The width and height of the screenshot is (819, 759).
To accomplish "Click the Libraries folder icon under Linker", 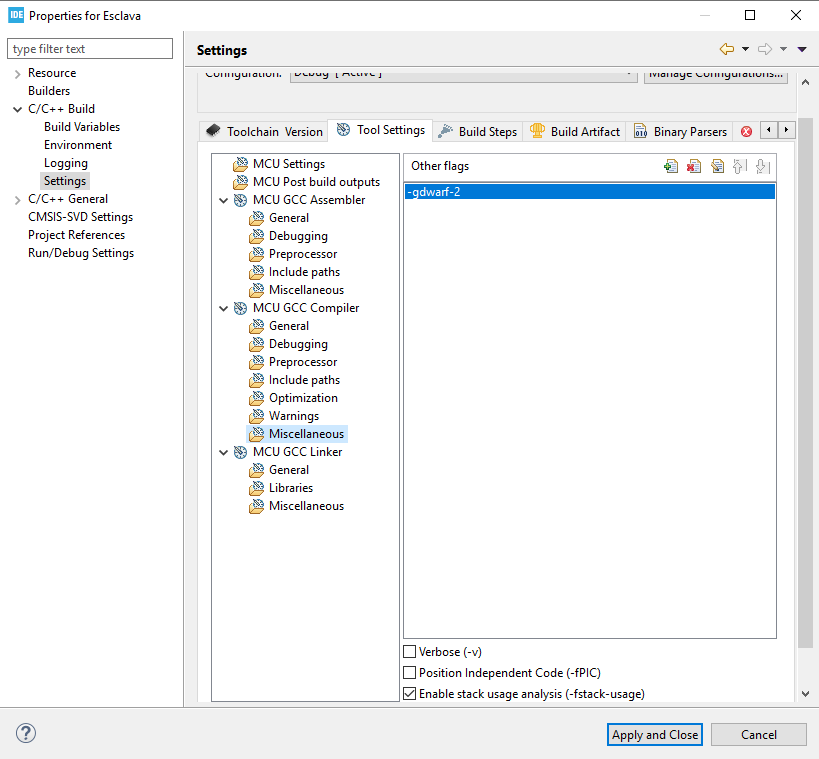I will pyautogui.click(x=256, y=488).
